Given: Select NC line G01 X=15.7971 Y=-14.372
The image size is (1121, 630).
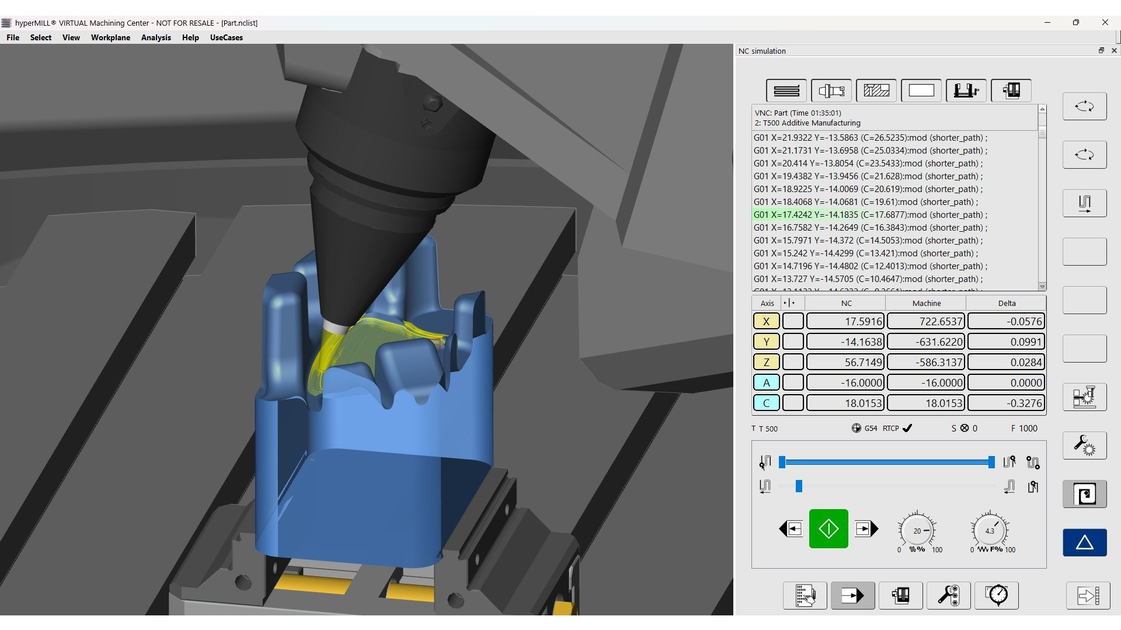Looking at the screenshot, I should (x=870, y=240).
